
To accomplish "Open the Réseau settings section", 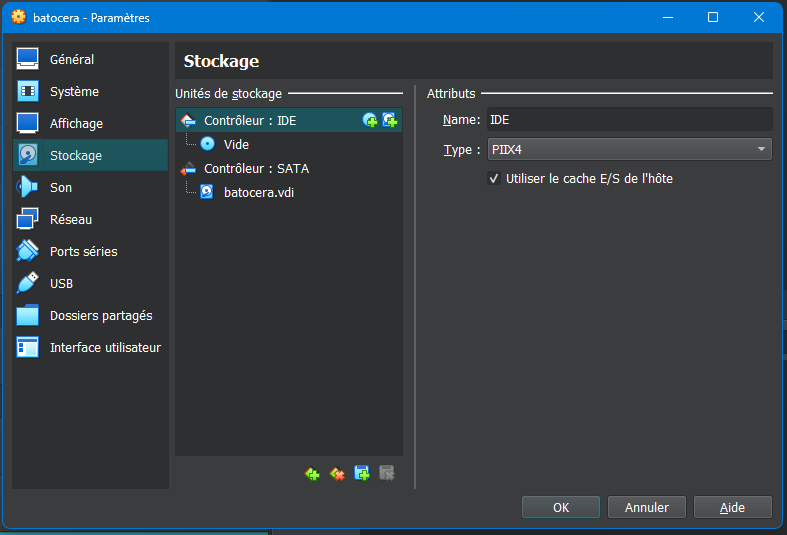I will [x=90, y=219].
